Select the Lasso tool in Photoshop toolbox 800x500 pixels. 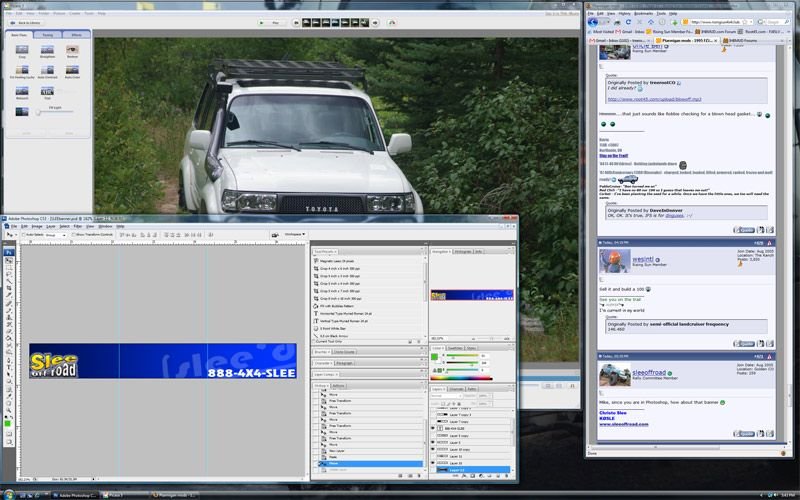pos(9,274)
